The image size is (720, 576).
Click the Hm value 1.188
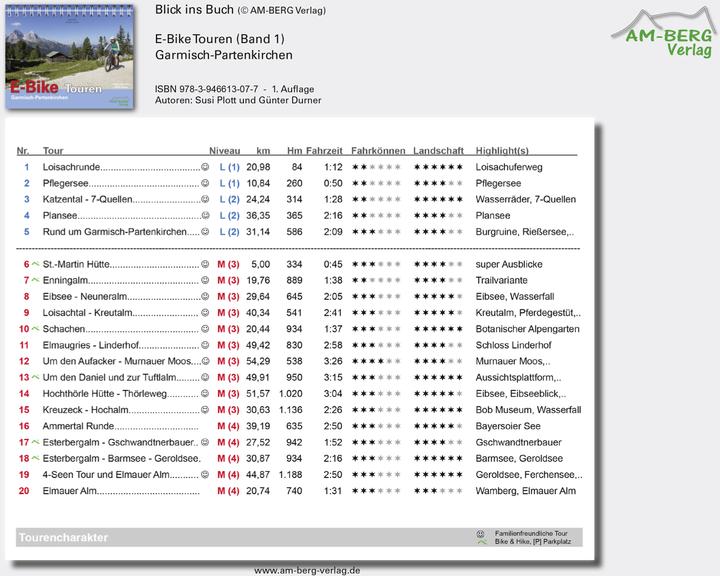(x=291, y=475)
